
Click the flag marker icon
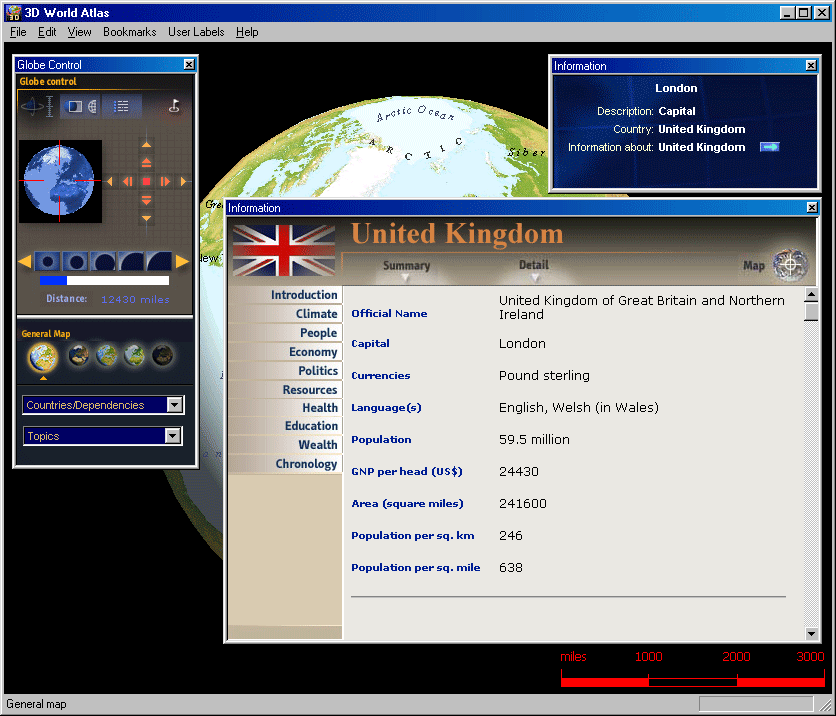[x=174, y=106]
